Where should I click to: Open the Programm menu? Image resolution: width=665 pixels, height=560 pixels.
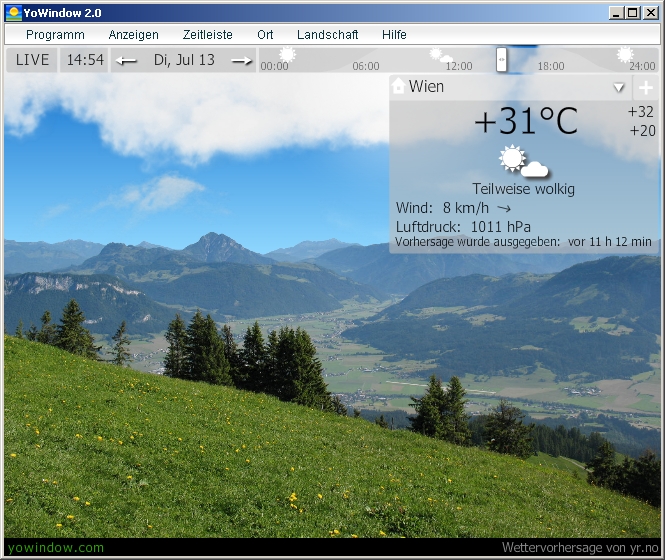click(55, 35)
